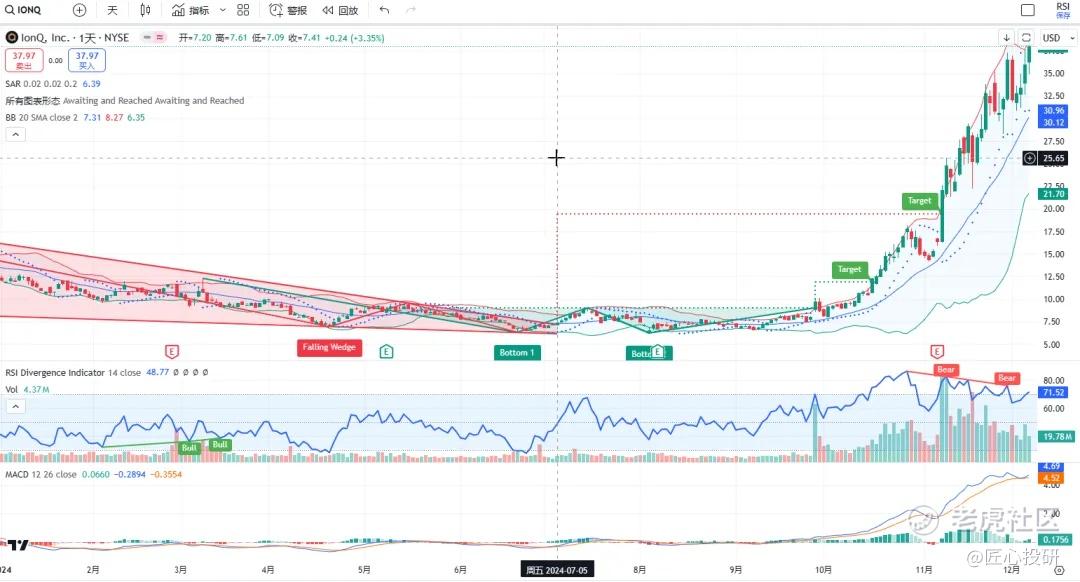The width and height of the screenshot is (1080, 582).
Task: Select the 所有图表形态 indicator legend
Action: [x=125, y=101]
